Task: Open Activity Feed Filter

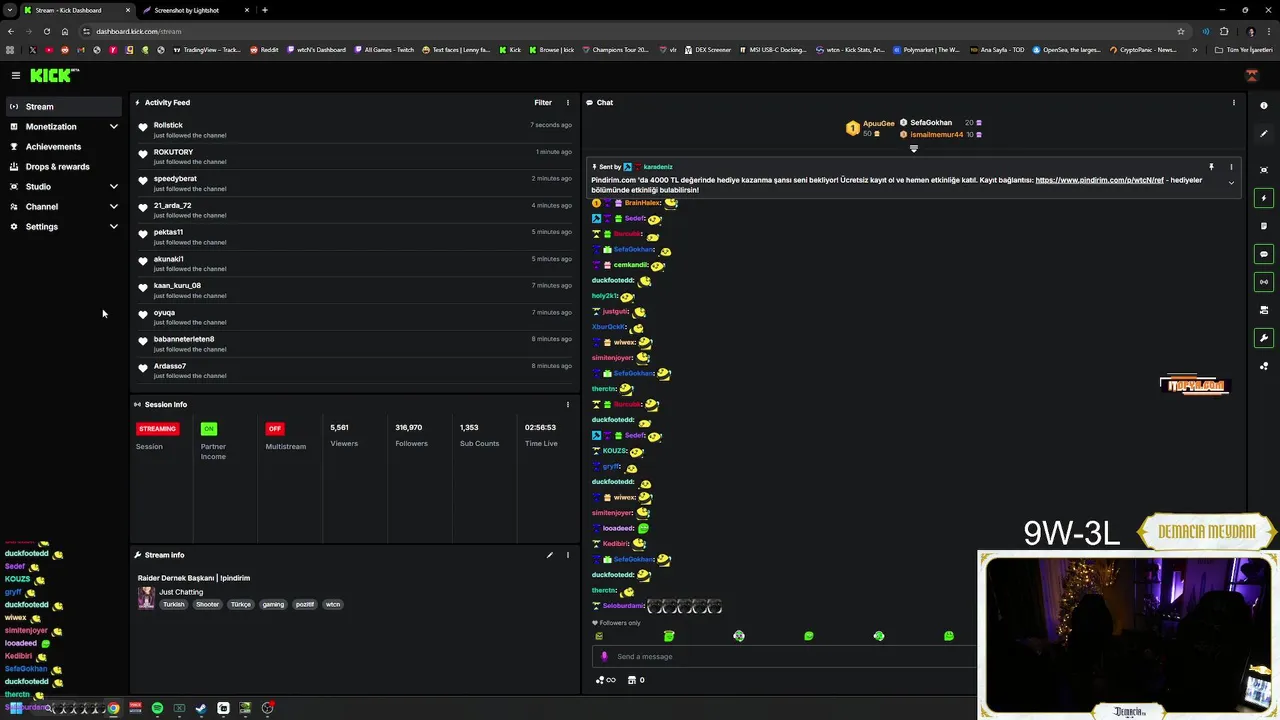Action: coord(543,102)
